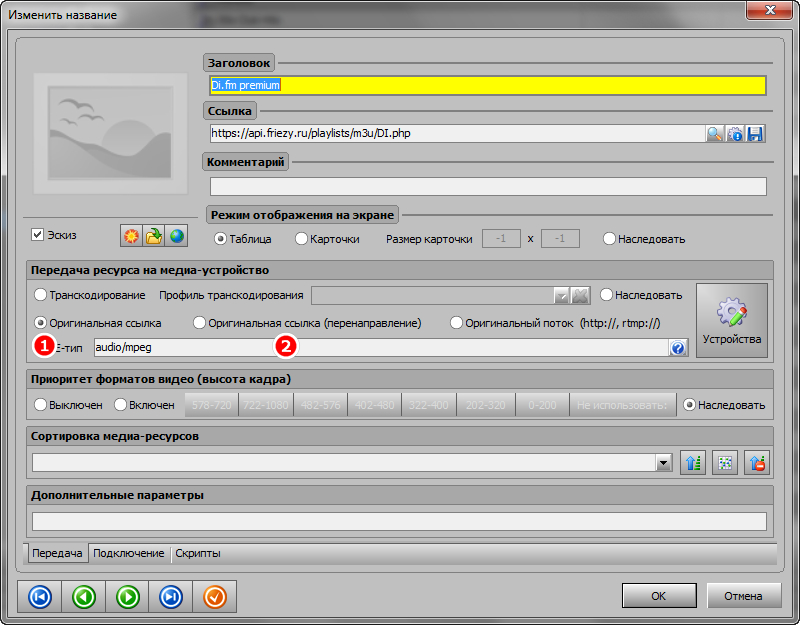Click the magnifier icon beside the Ссылка field
The height and width of the screenshot is (625, 800).
coord(715,134)
